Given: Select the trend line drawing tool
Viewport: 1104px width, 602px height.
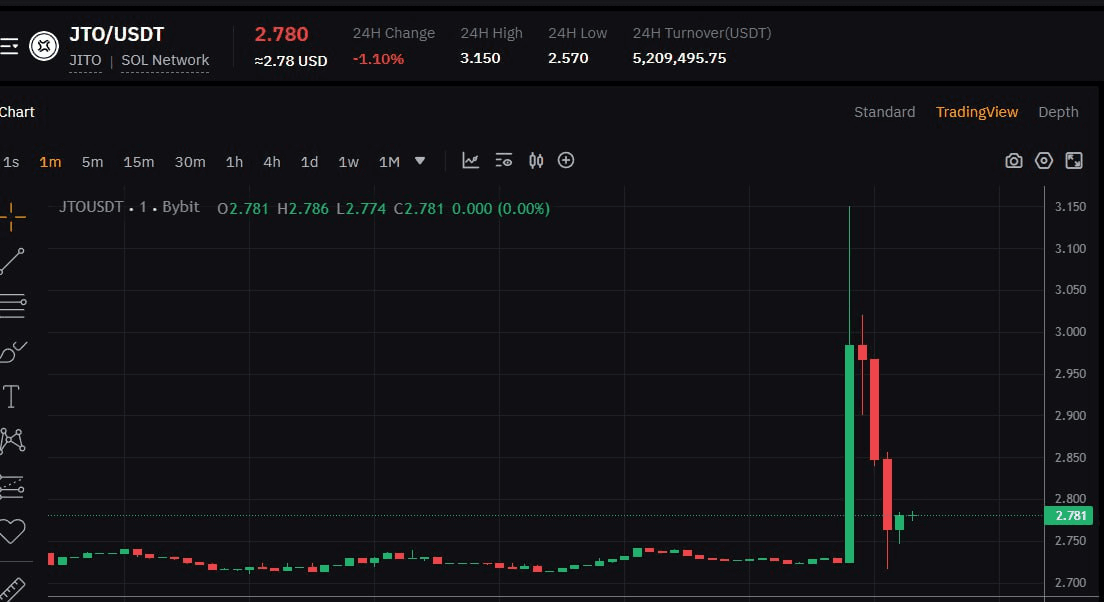Looking at the screenshot, I should click(x=12, y=261).
